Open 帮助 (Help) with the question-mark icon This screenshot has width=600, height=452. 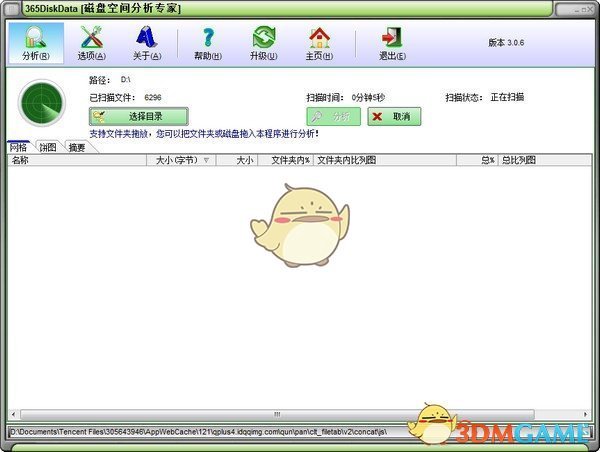click(x=208, y=42)
